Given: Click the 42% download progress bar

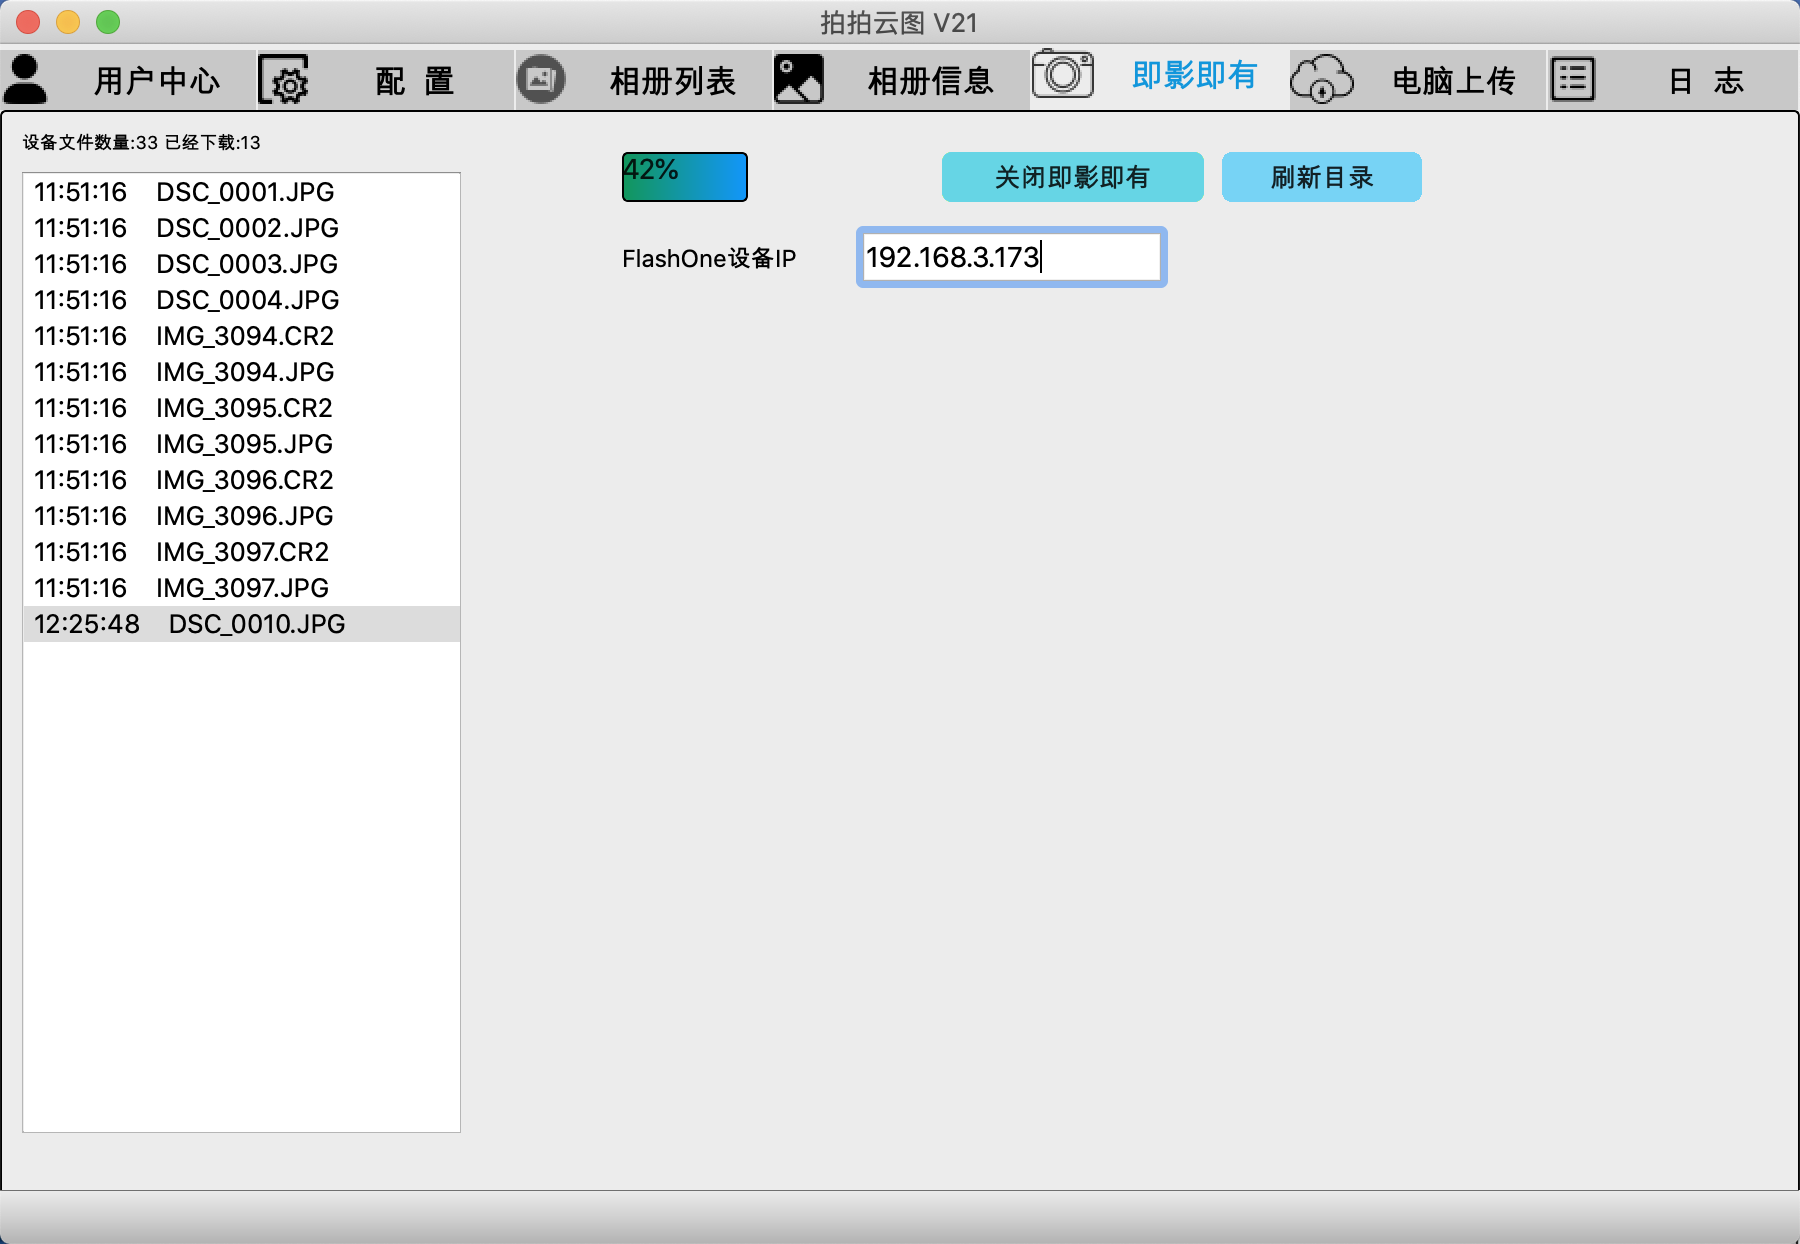Looking at the screenshot, I should 685,177.
